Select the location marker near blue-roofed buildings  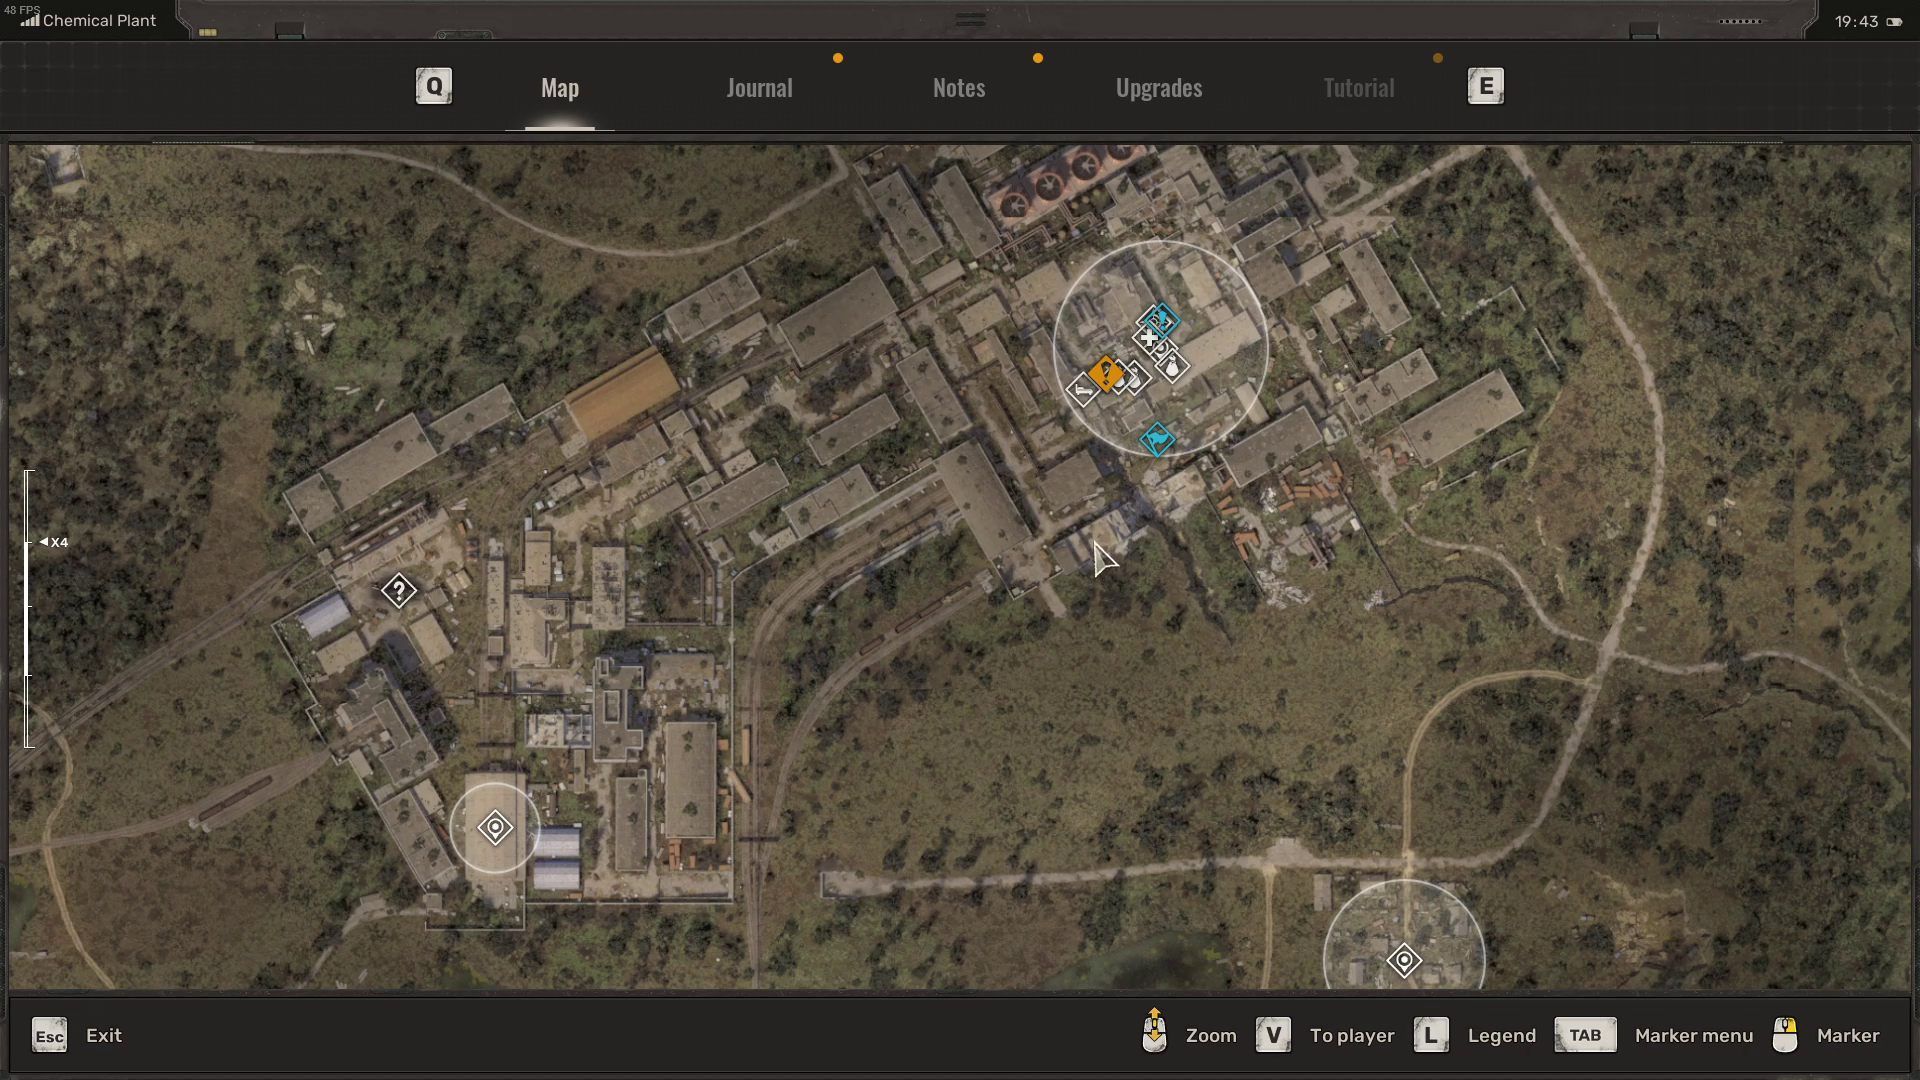(x=495, y=828)
